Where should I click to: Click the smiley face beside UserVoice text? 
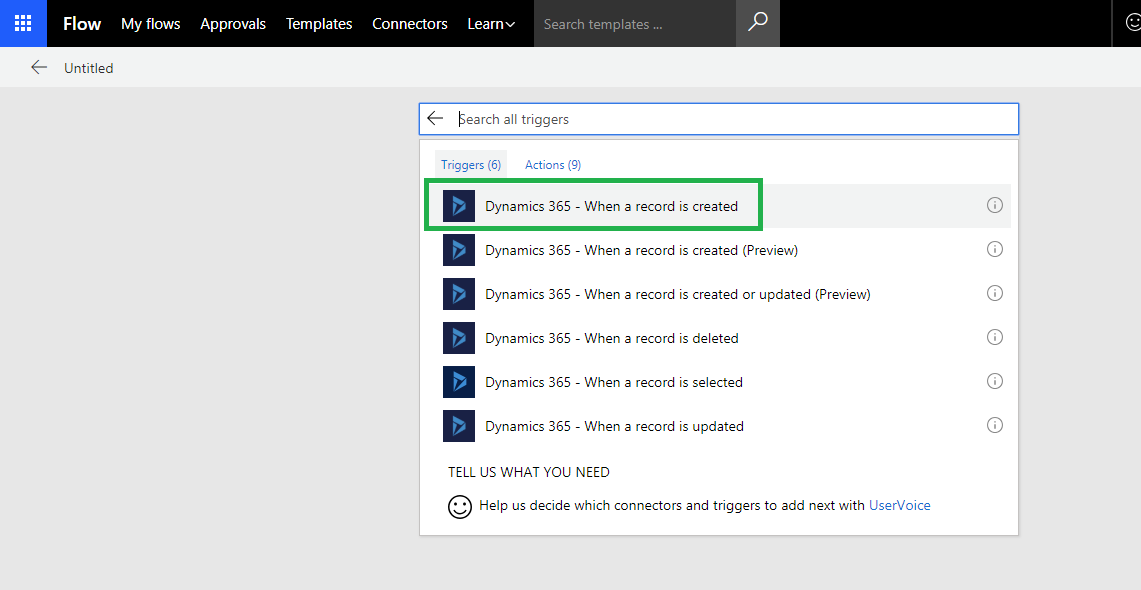460,506
